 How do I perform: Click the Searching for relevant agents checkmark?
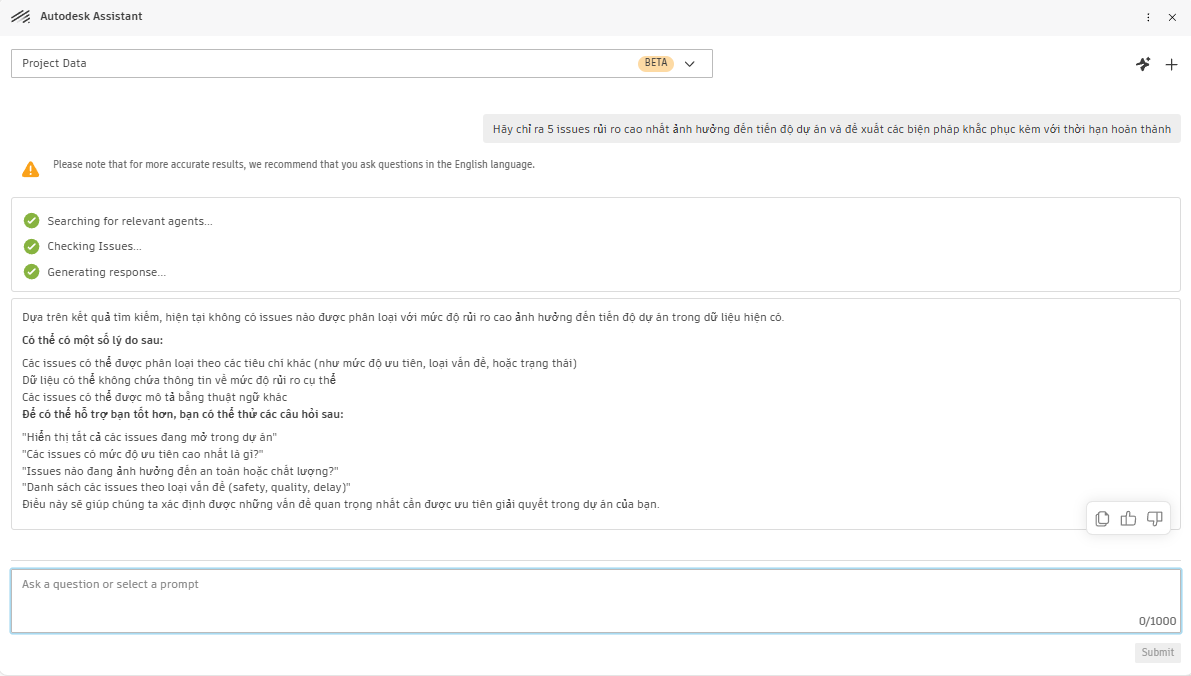(31, 221)
